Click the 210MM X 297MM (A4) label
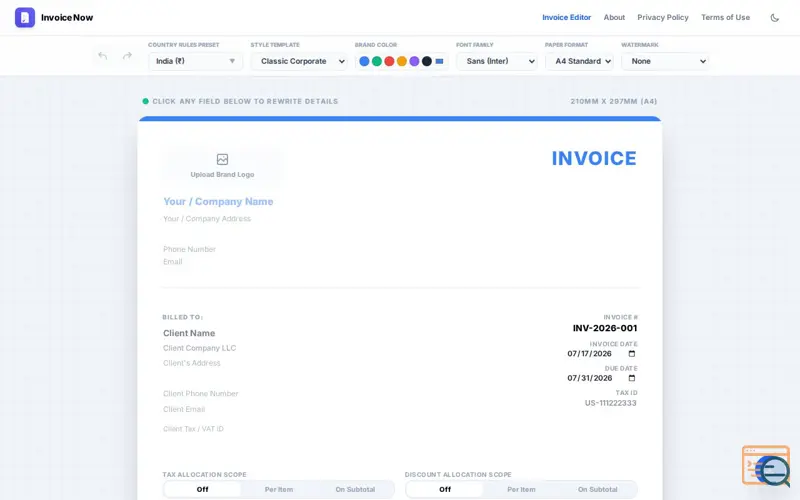Image resolution: width=800 pixels, height=500 pixels. coord(614,102)
